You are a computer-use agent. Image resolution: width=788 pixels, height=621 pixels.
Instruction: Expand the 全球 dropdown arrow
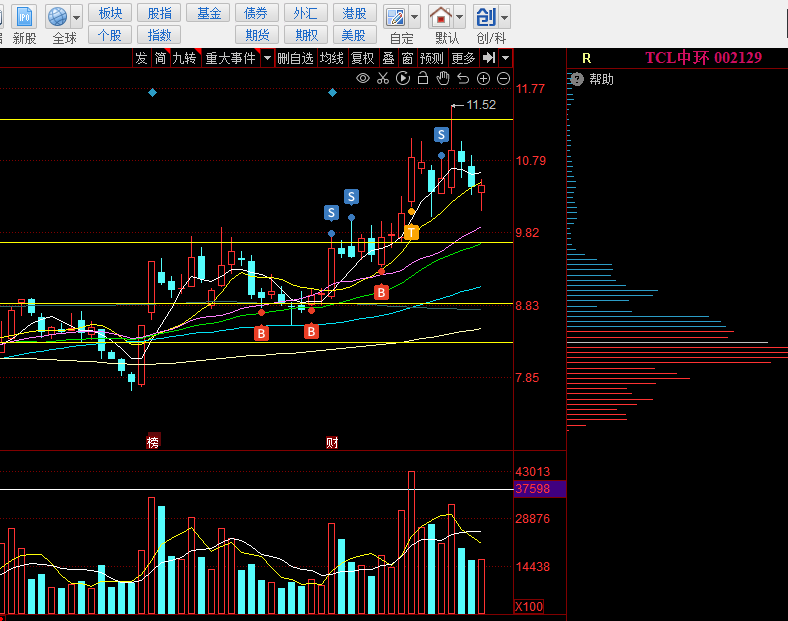coord(76,18)
